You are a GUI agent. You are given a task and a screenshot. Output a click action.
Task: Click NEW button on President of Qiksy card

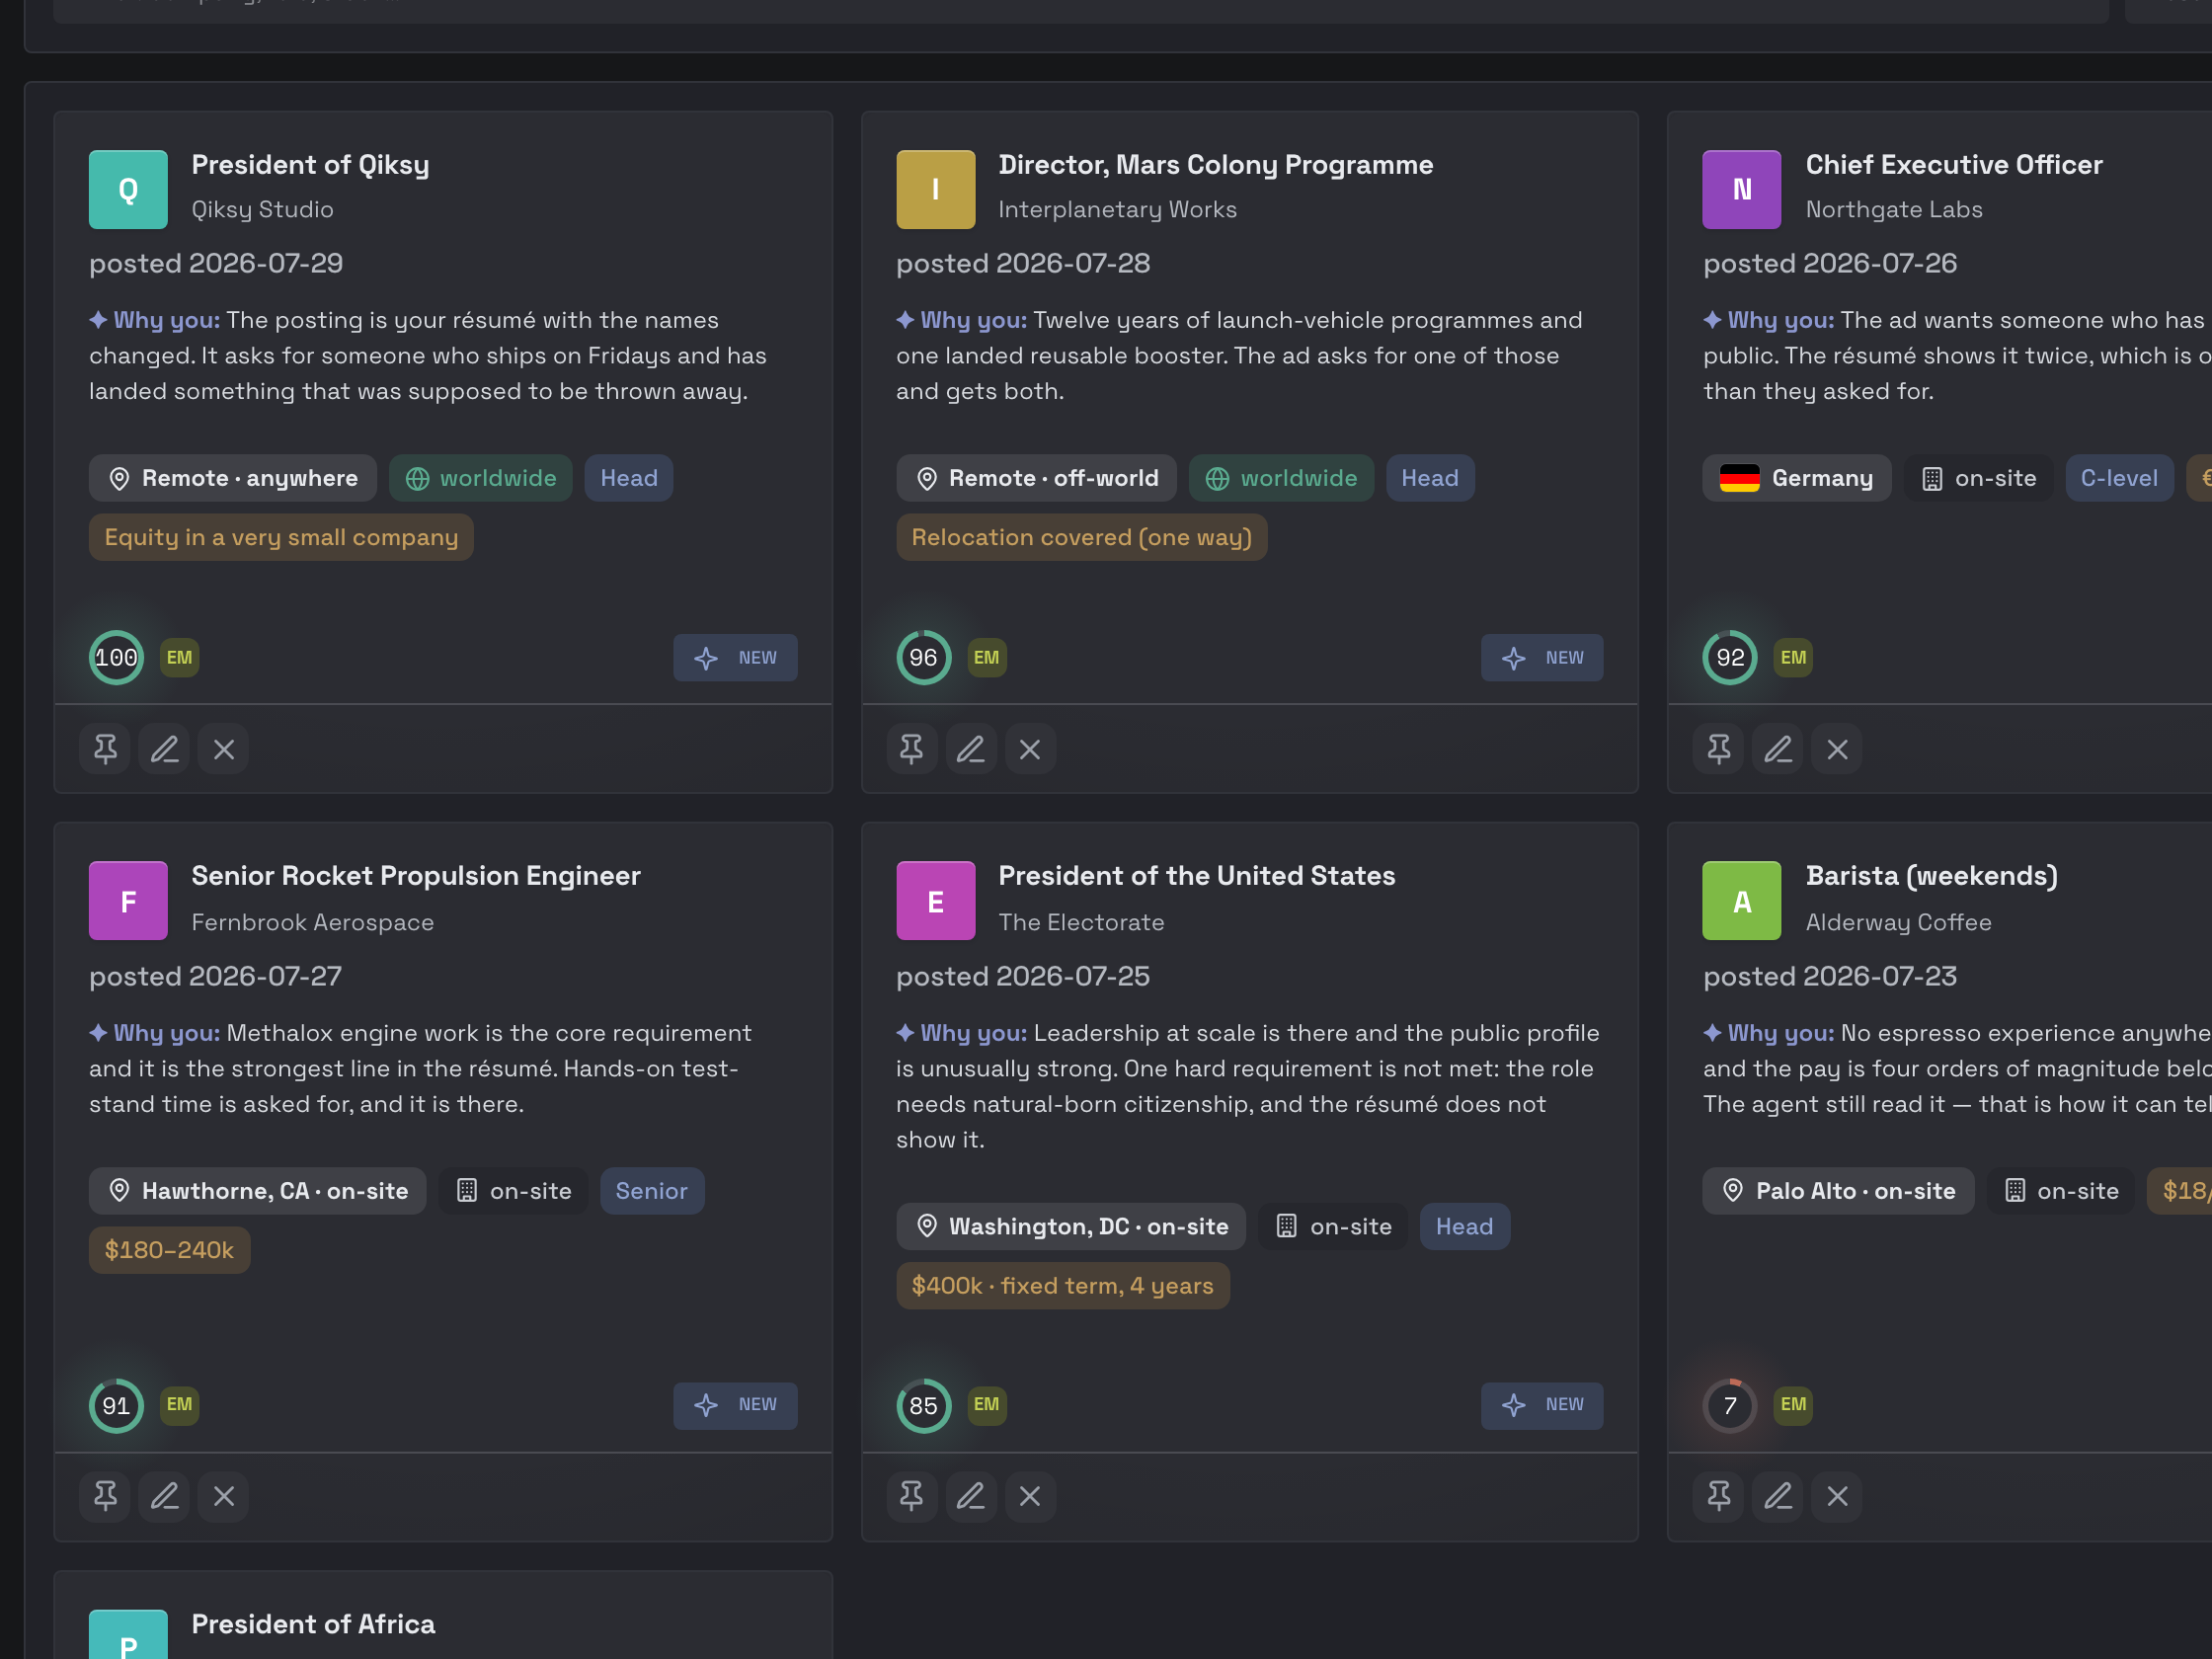point(735,658)
